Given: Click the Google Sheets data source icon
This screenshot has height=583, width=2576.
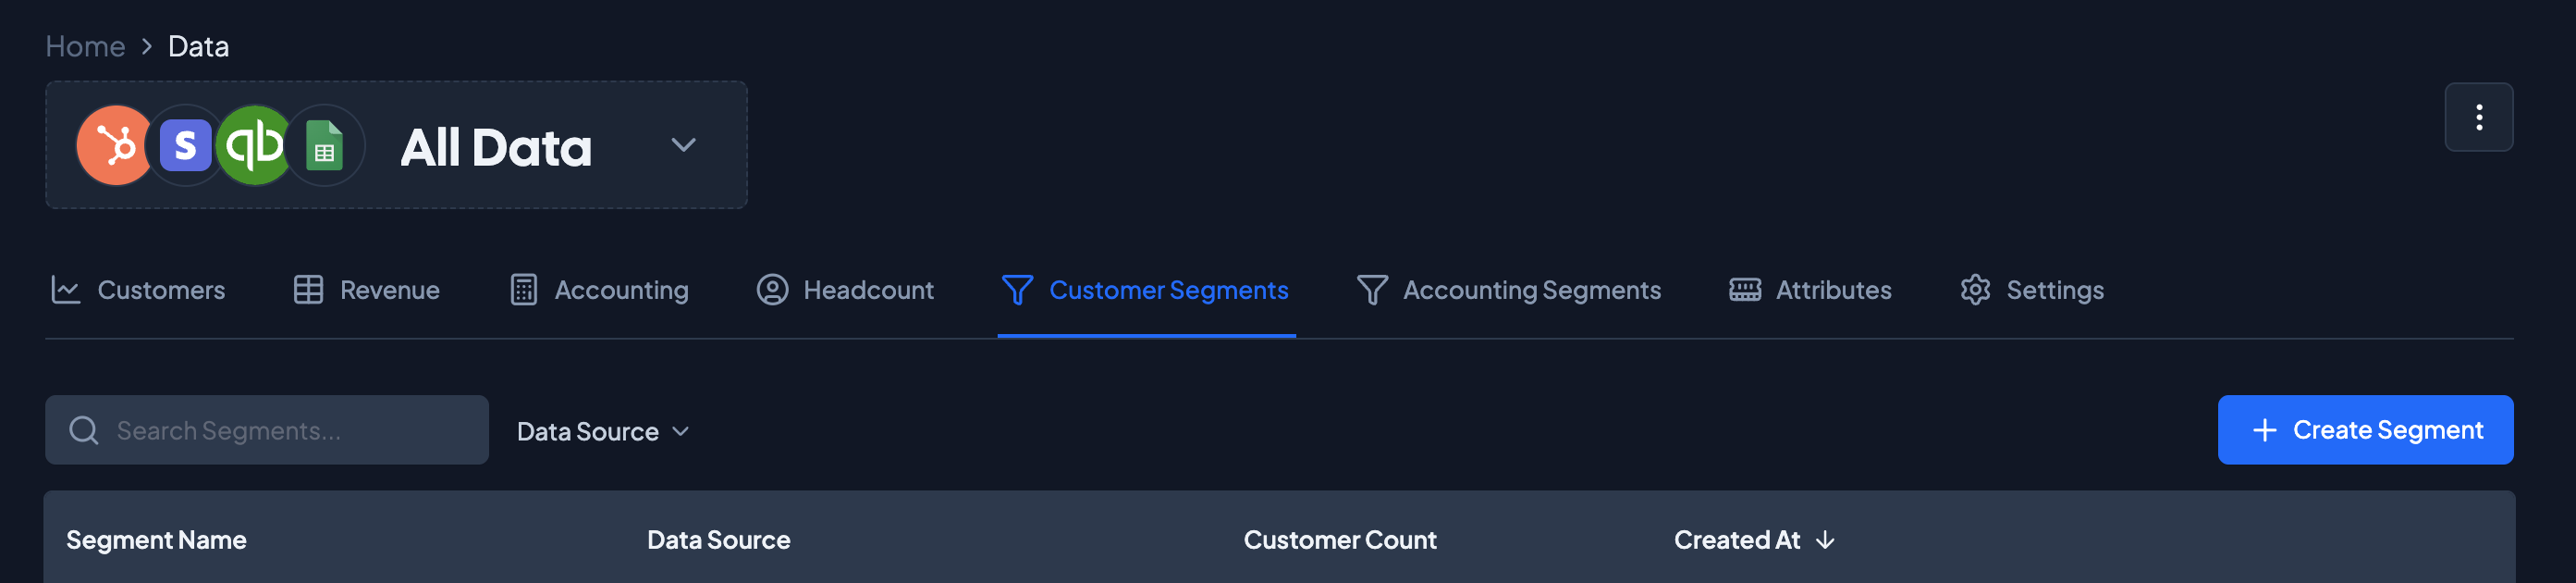Looking at the screenshot, I should tap(324, 146).
